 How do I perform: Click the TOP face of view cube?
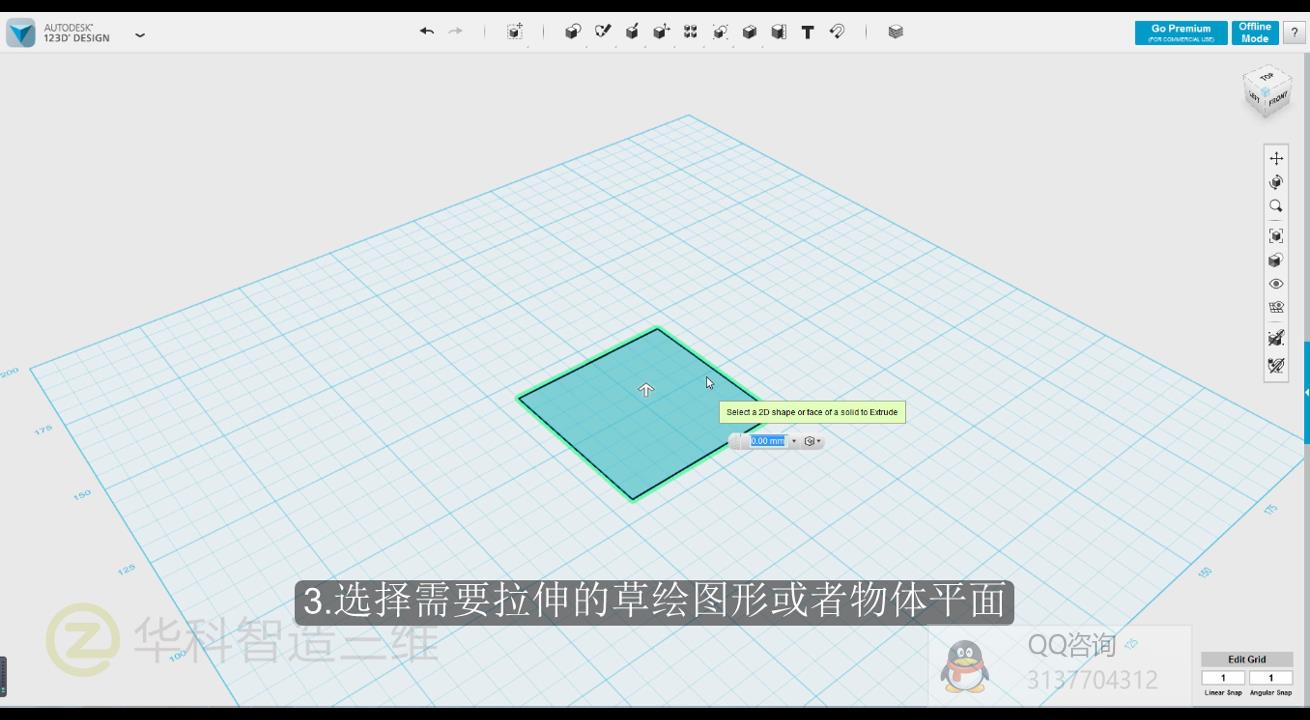click(1267, 78)
